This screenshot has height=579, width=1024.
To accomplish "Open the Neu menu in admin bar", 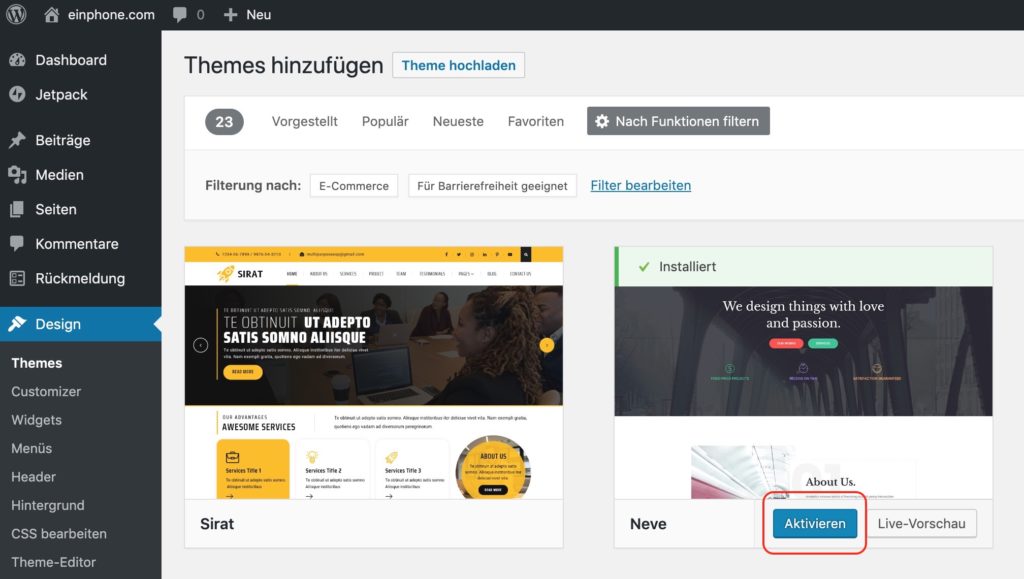I will pyautogui.click(x=259, y=14).
